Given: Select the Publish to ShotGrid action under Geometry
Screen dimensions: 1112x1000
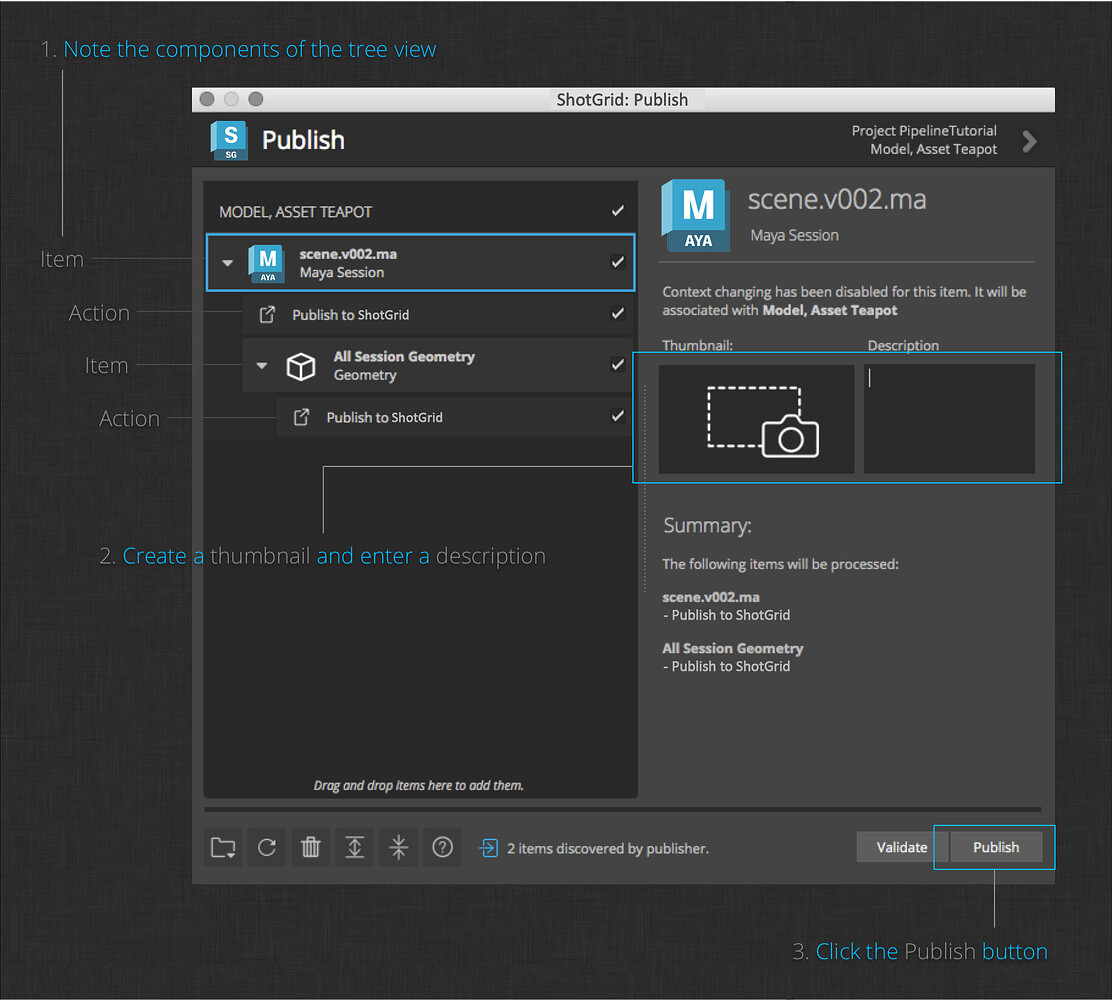Looking at the screenshot, I should [384, 418].
